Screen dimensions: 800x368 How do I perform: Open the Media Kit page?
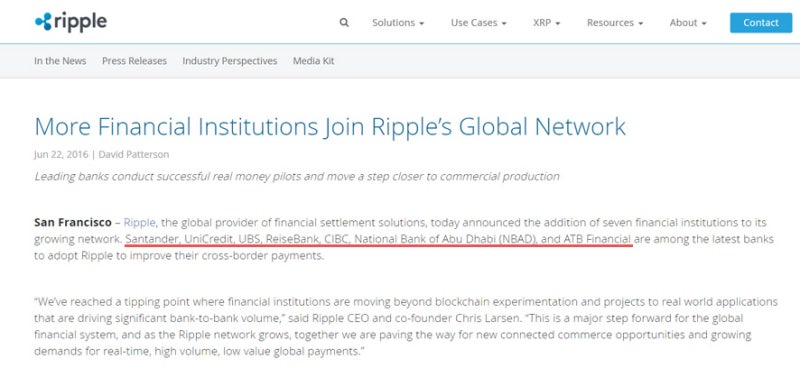tap(313, 61)
